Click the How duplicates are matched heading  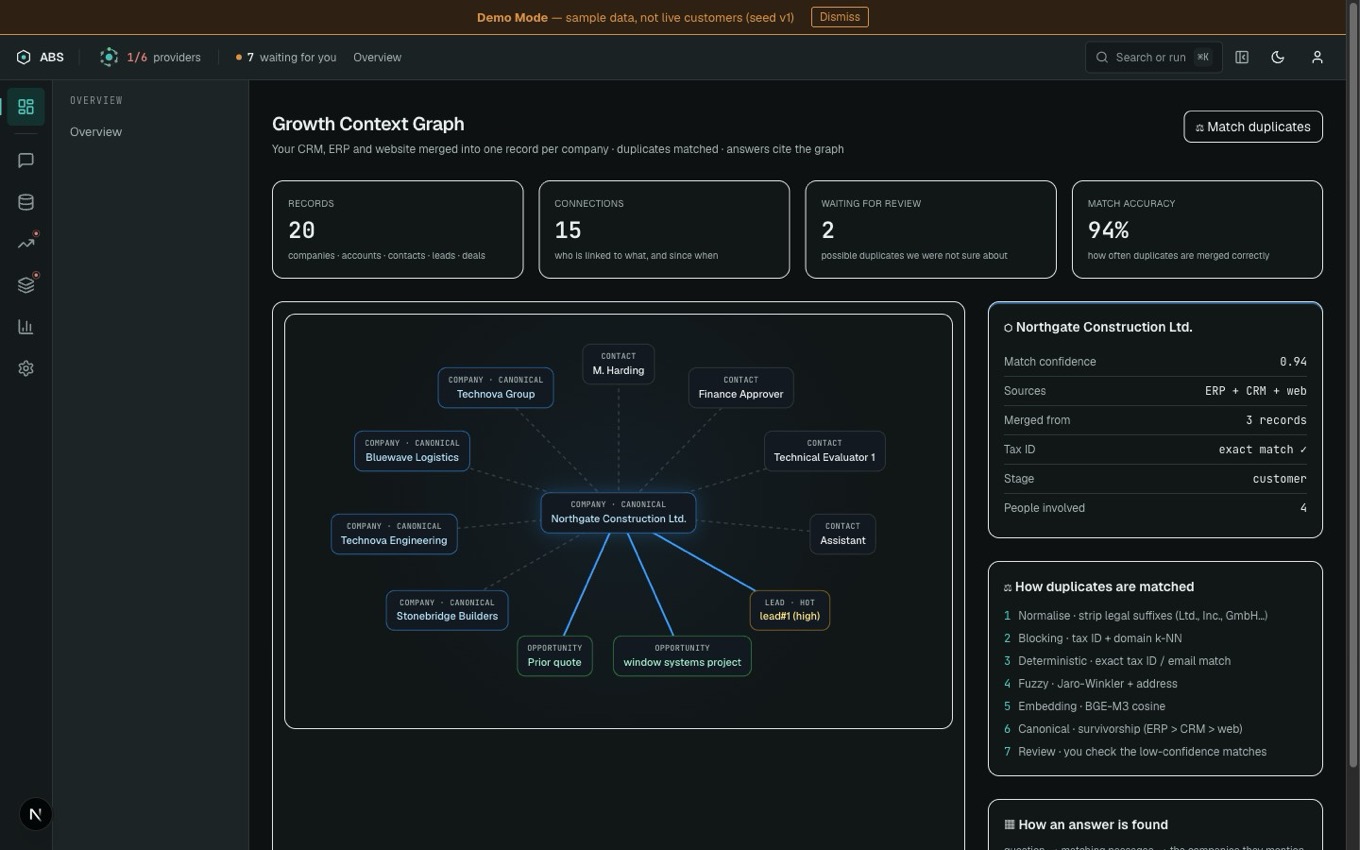point(1104,587)
